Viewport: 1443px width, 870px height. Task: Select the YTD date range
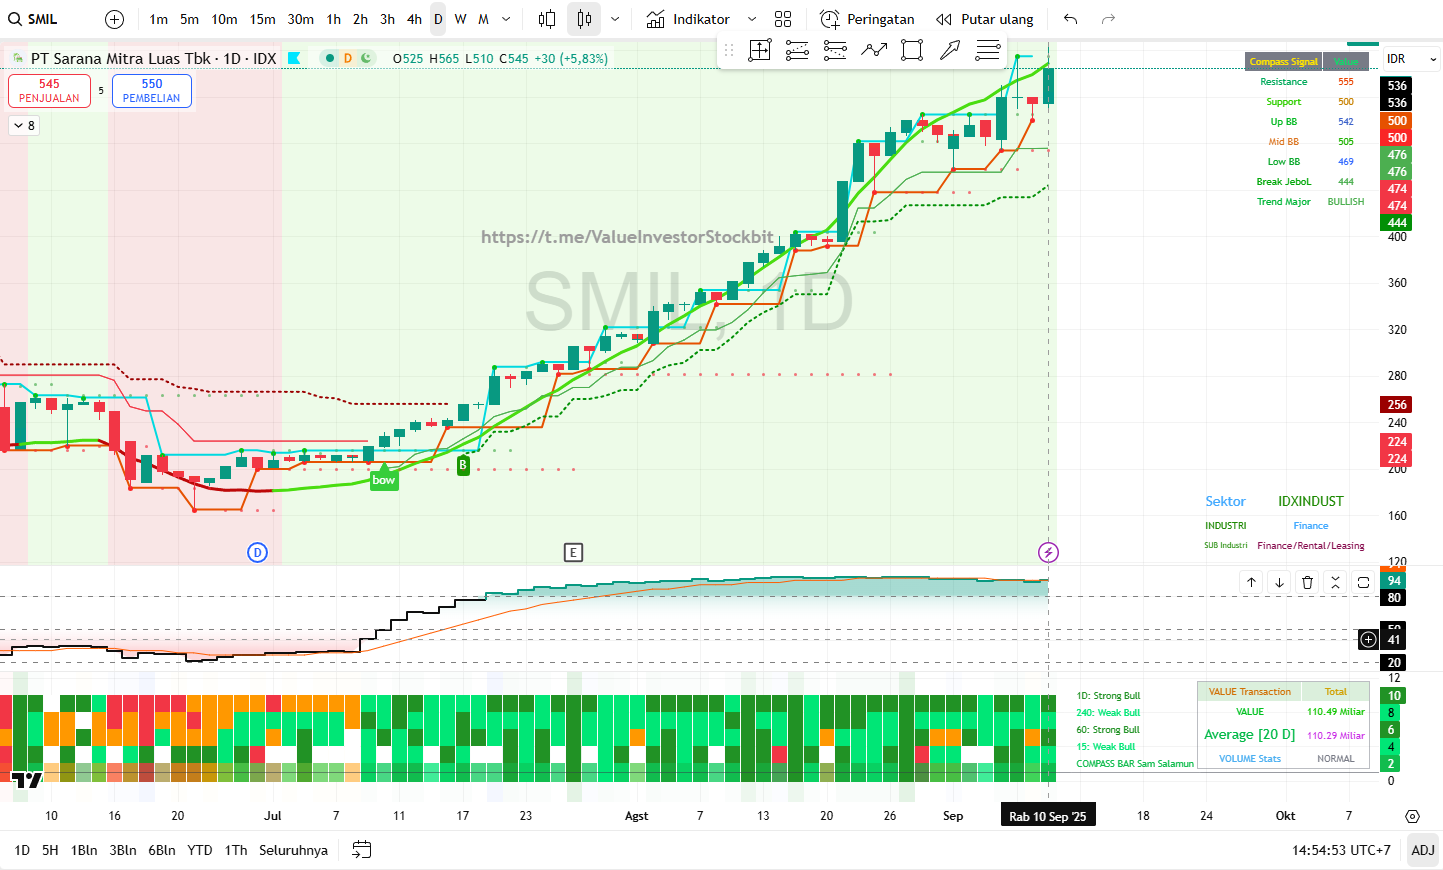(x=200, y=850)
